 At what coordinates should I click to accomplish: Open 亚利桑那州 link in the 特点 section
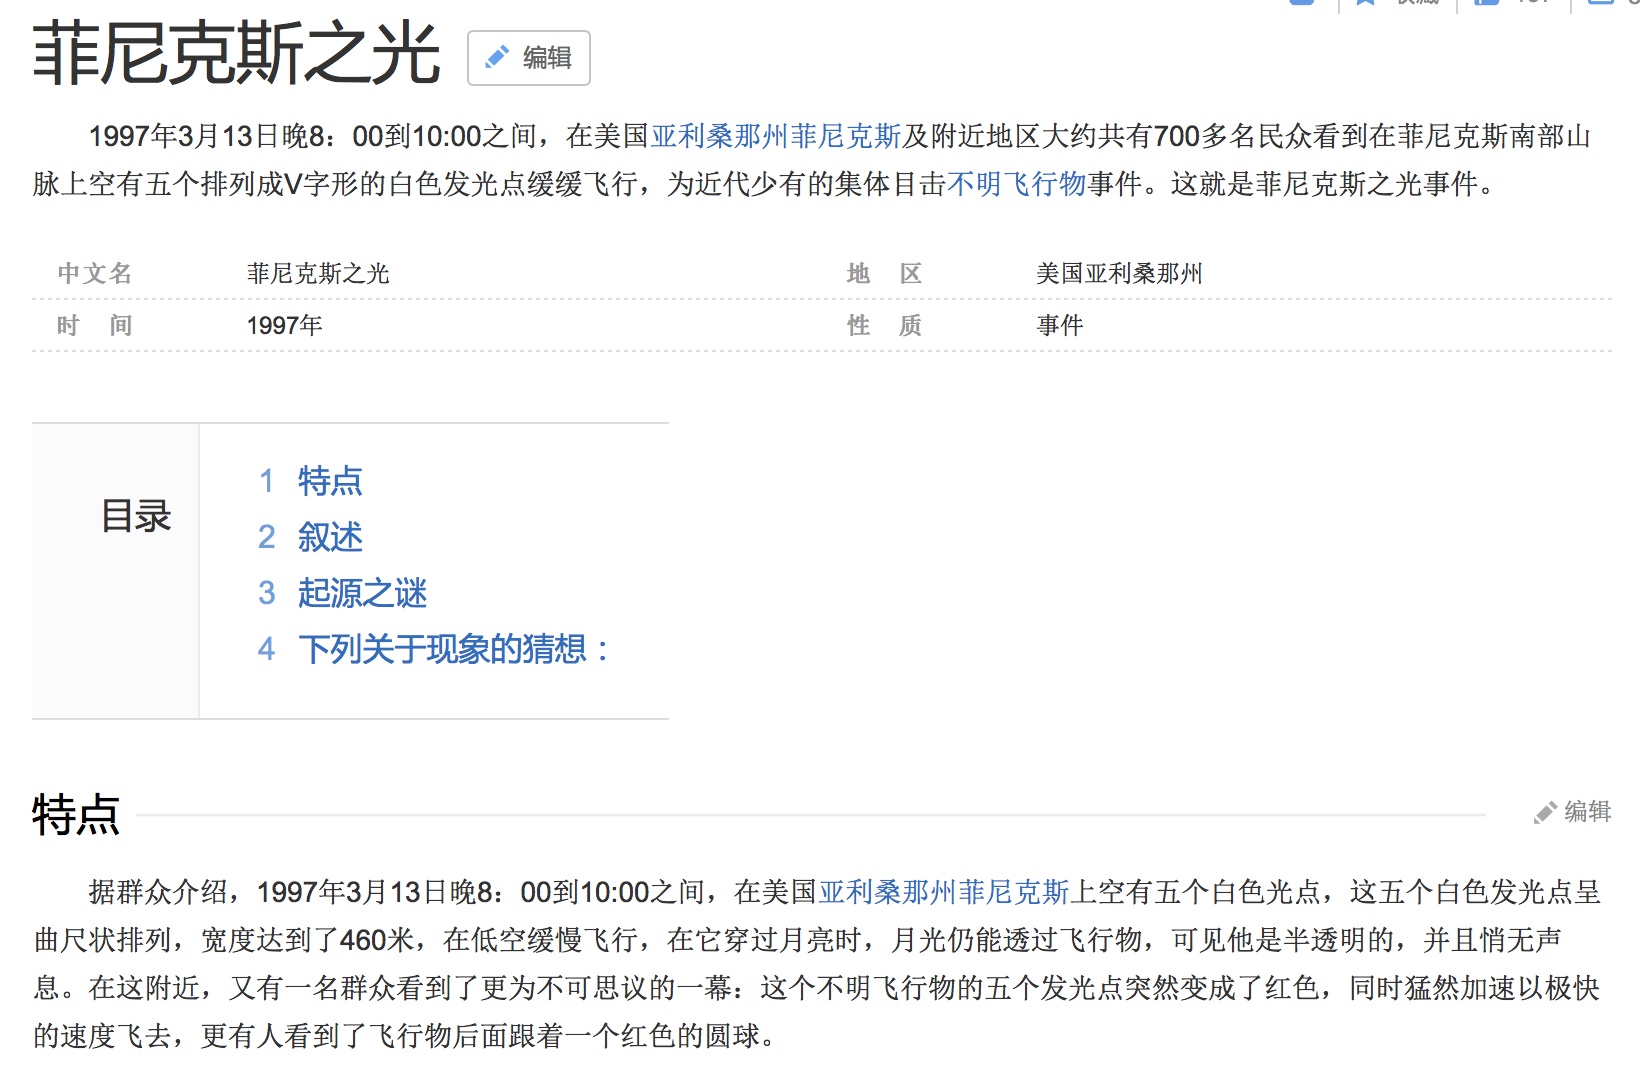point(888,892)
